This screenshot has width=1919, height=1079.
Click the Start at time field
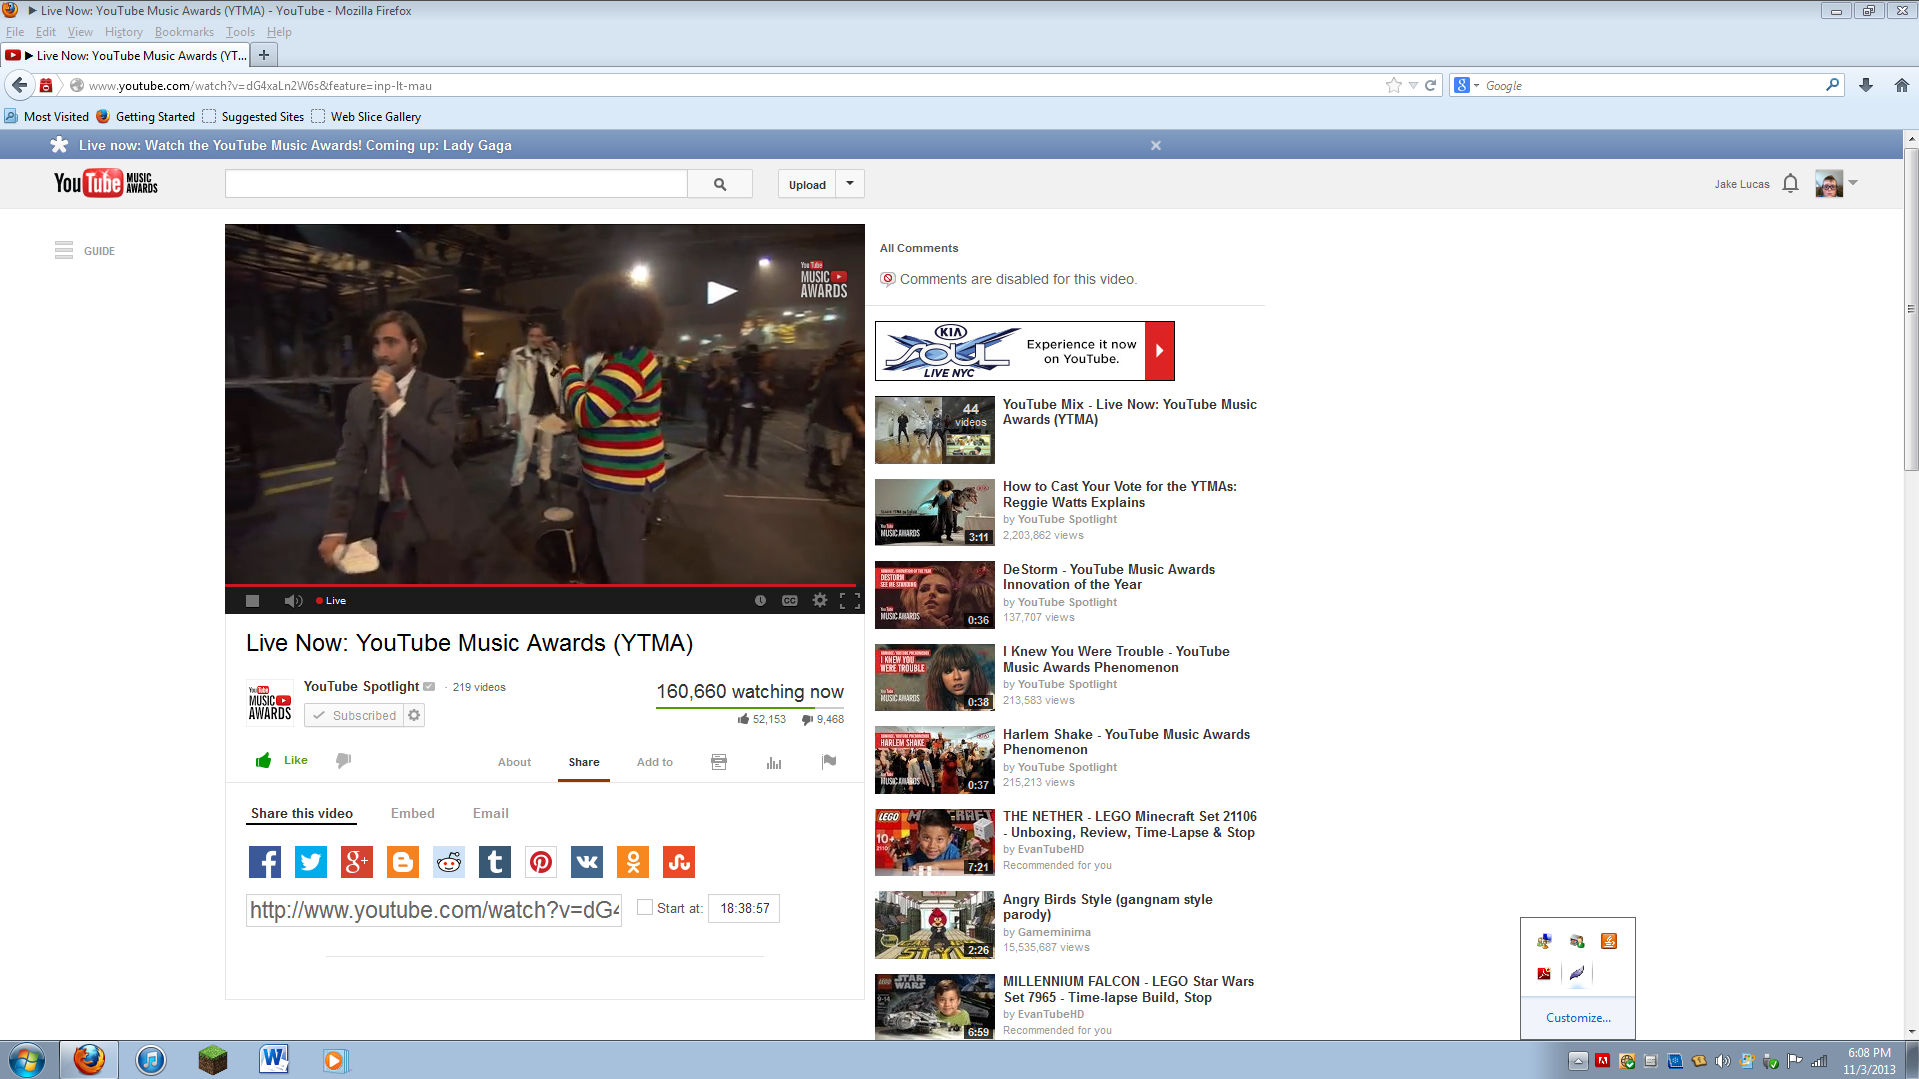[x=744, y=909]
